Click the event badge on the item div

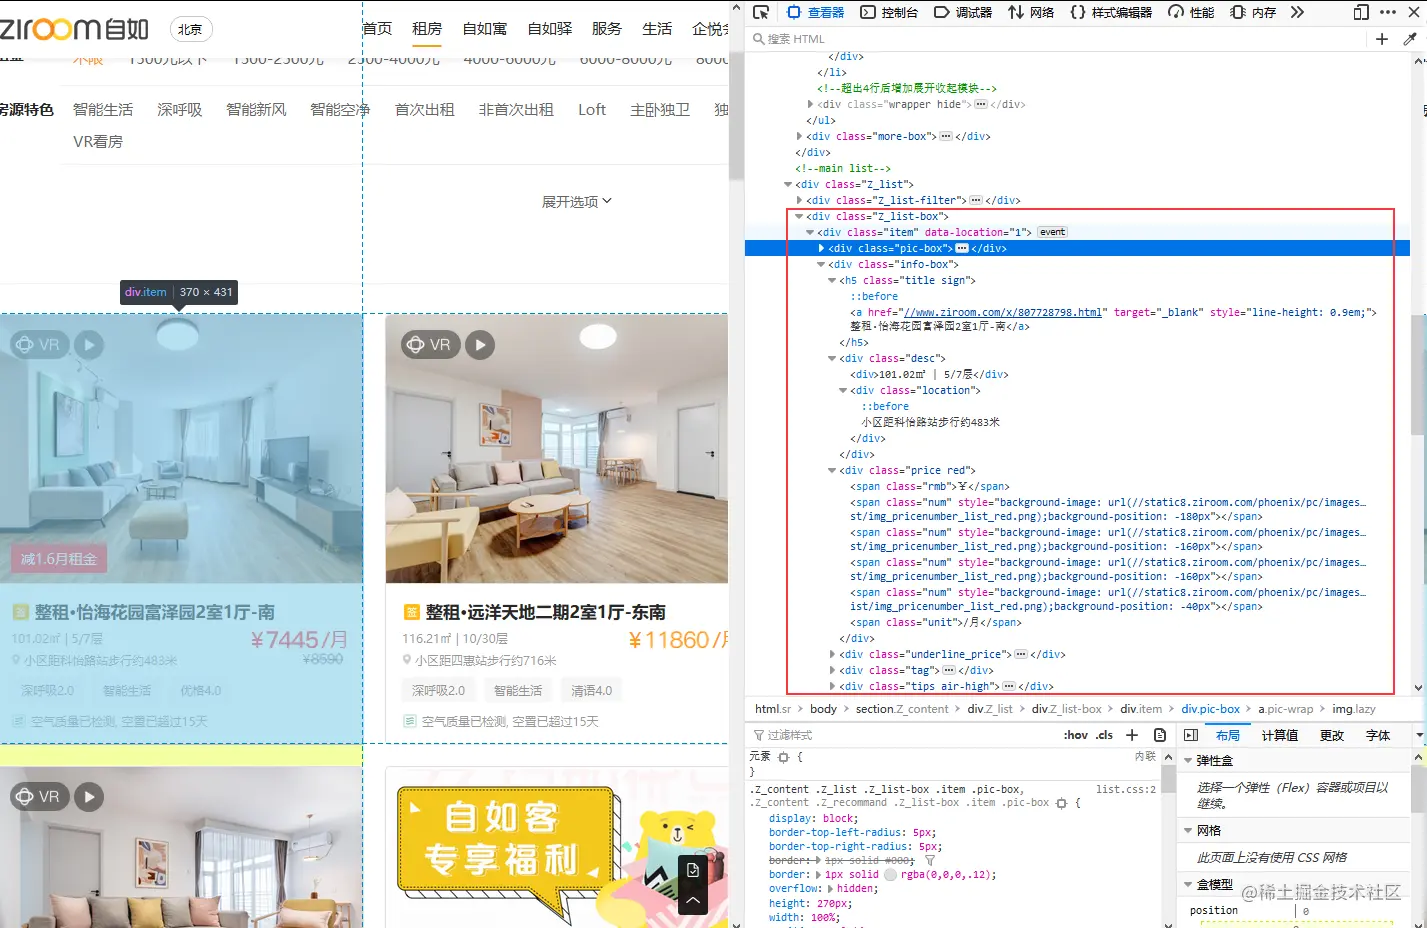point(1052,232)
